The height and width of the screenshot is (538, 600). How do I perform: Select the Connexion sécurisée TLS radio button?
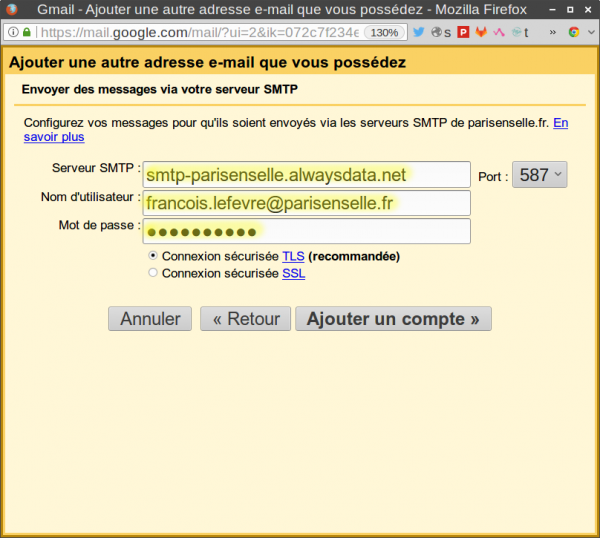[153, 256]
